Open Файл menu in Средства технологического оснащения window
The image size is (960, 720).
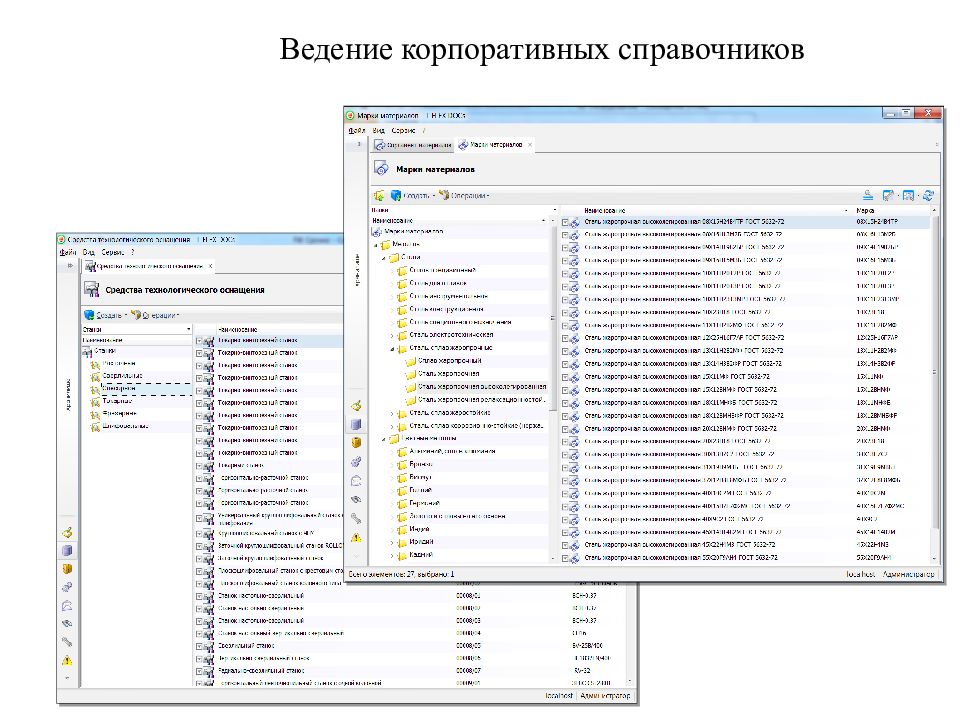coord(67,252)
